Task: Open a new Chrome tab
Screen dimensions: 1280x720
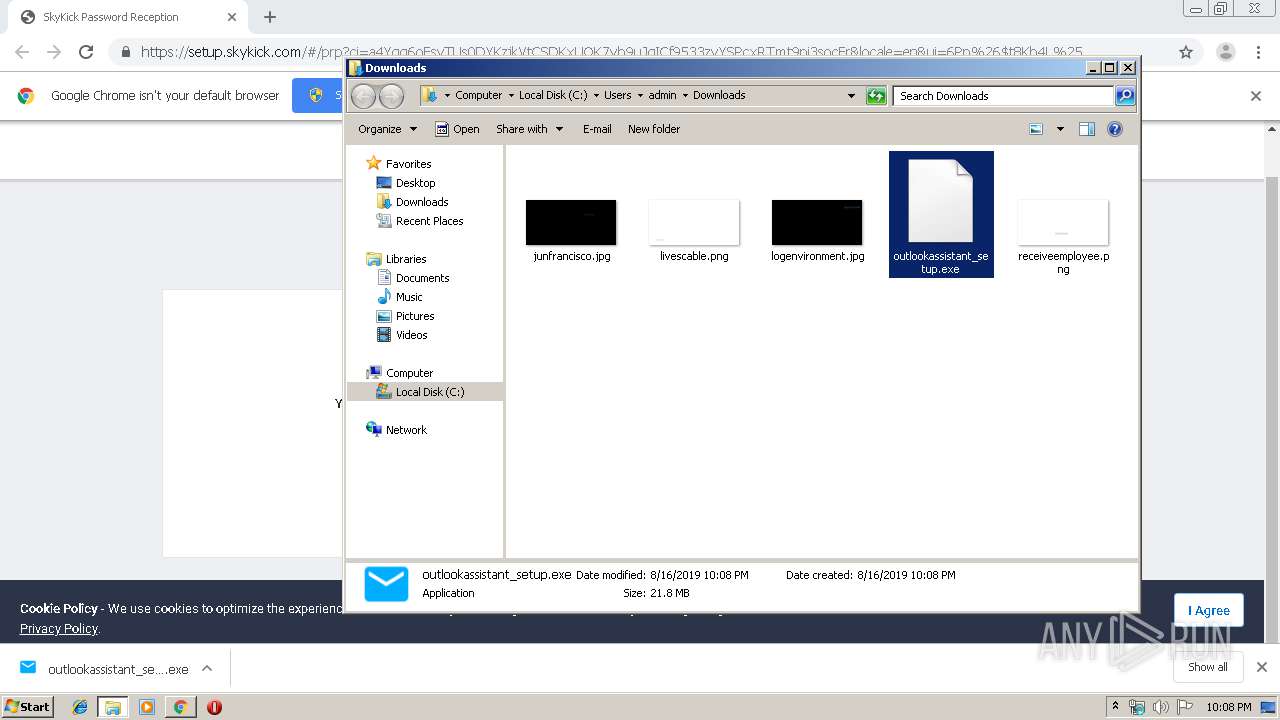Action: 270,17
